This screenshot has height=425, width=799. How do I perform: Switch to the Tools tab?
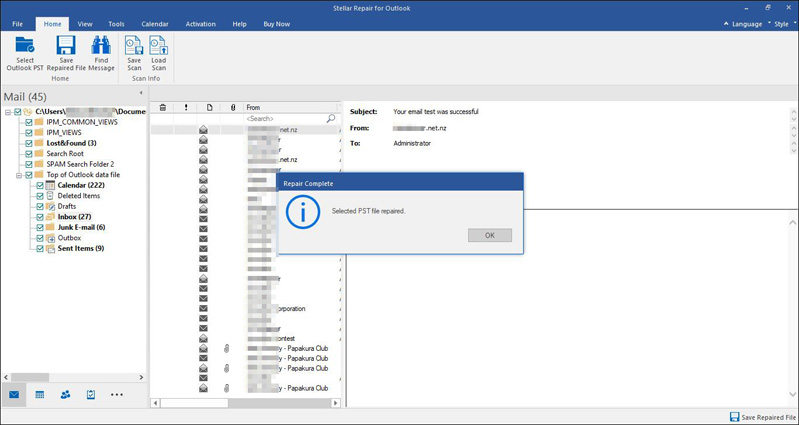[116, 24]
